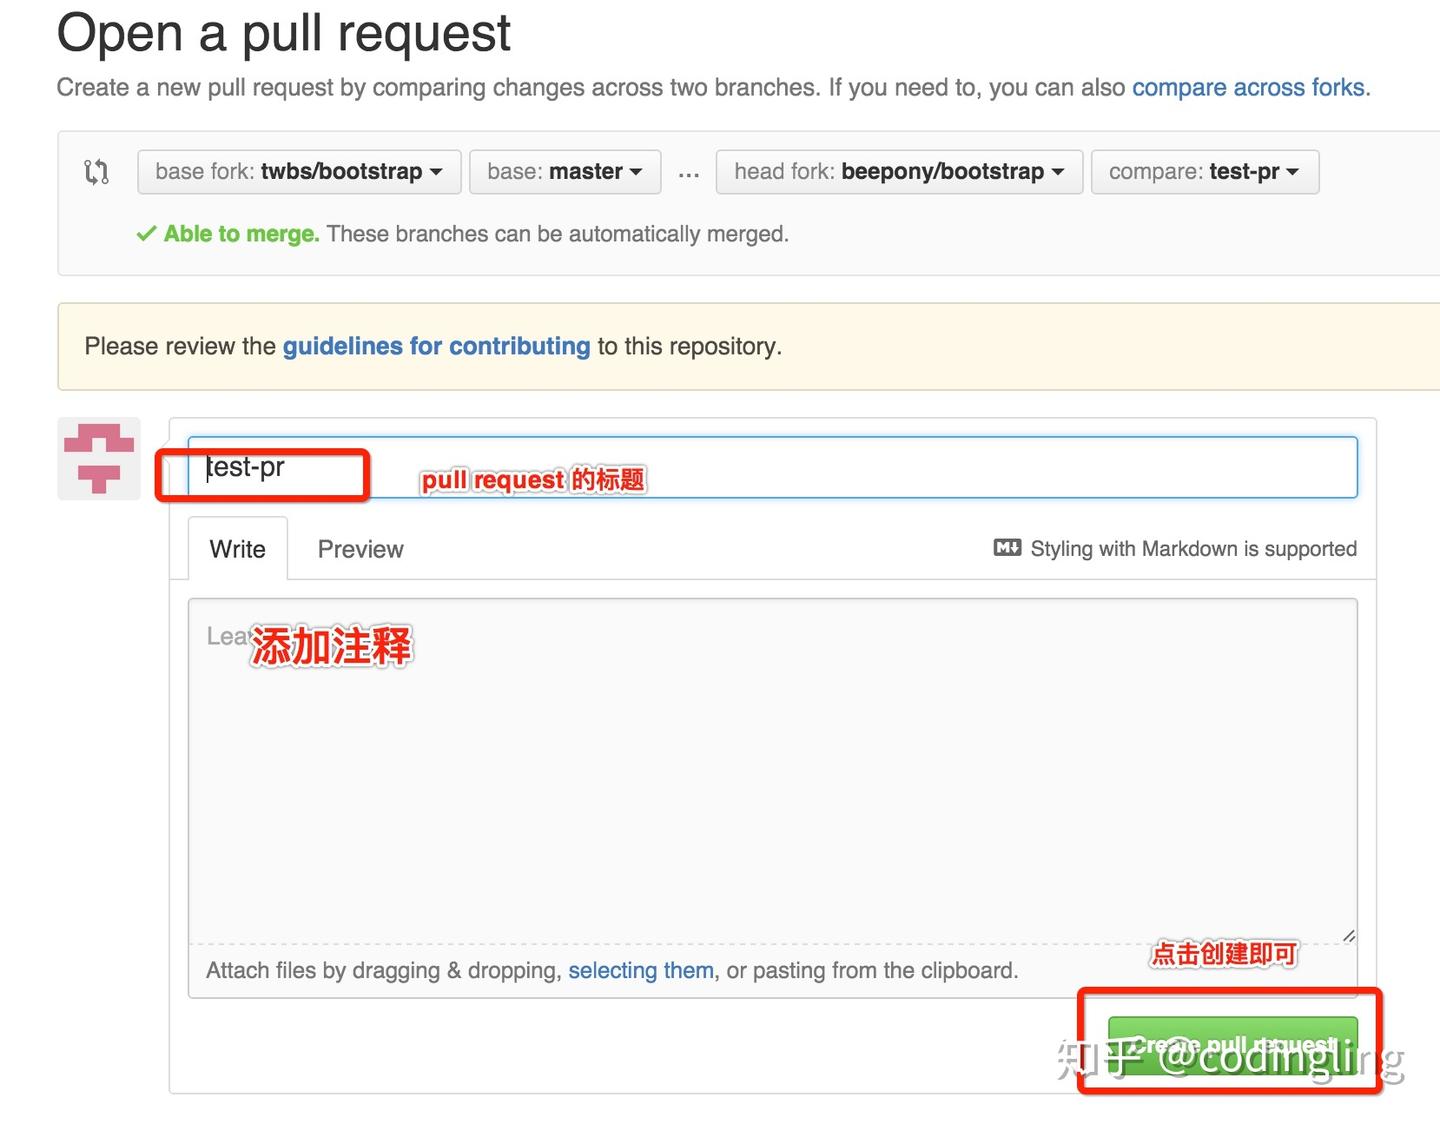Click the git compare icon beside branch selectors

click(97, 171)
